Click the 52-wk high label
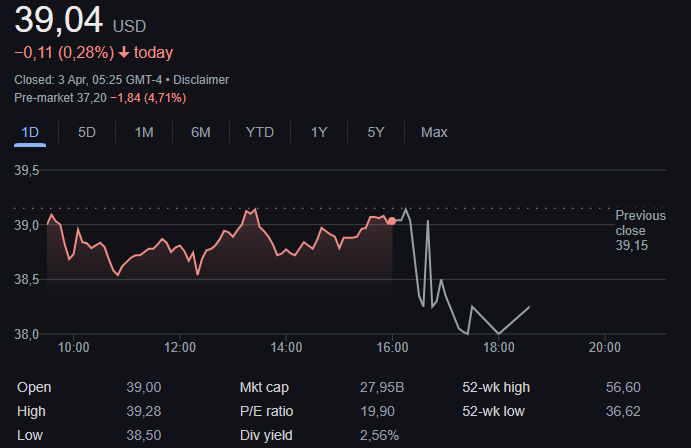 point(496,387)
